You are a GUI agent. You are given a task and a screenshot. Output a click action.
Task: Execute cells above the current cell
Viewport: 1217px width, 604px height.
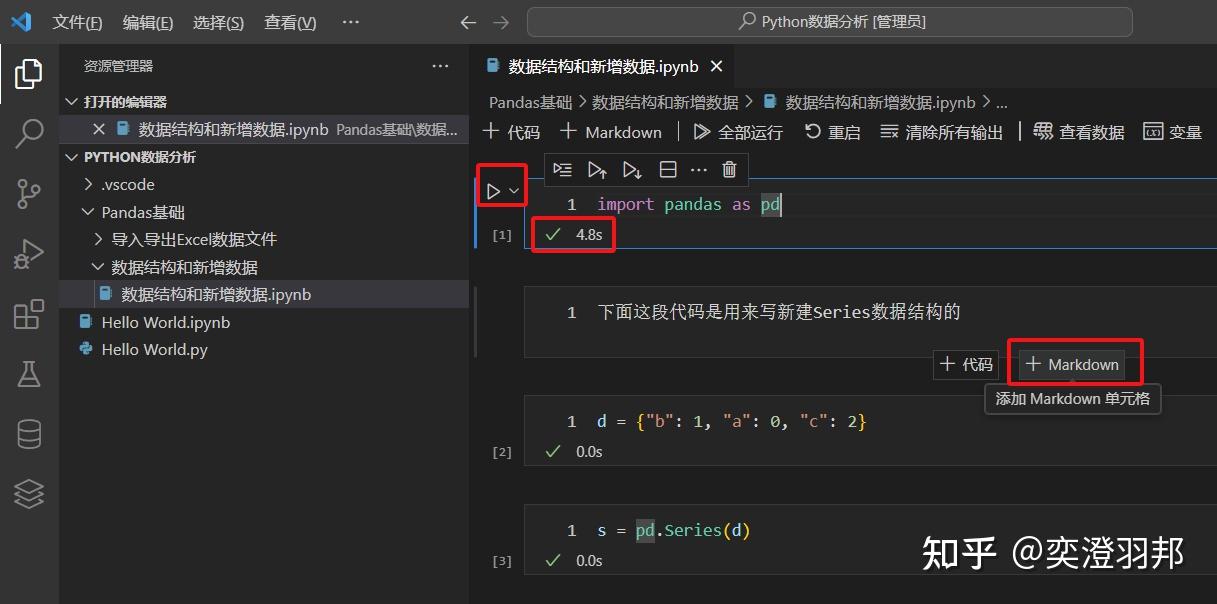click(597, 169)
